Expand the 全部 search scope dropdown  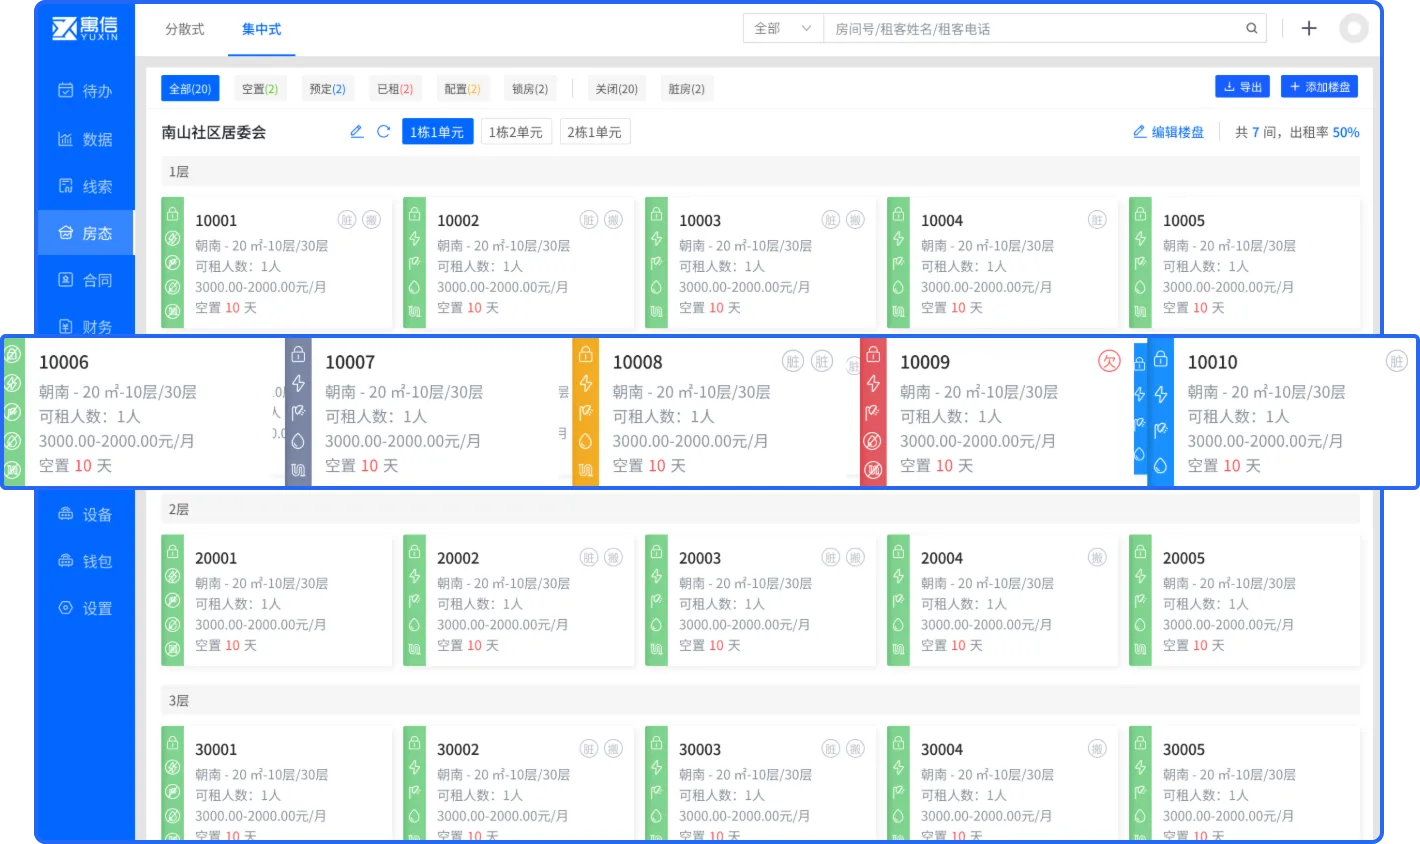[783, 28]
